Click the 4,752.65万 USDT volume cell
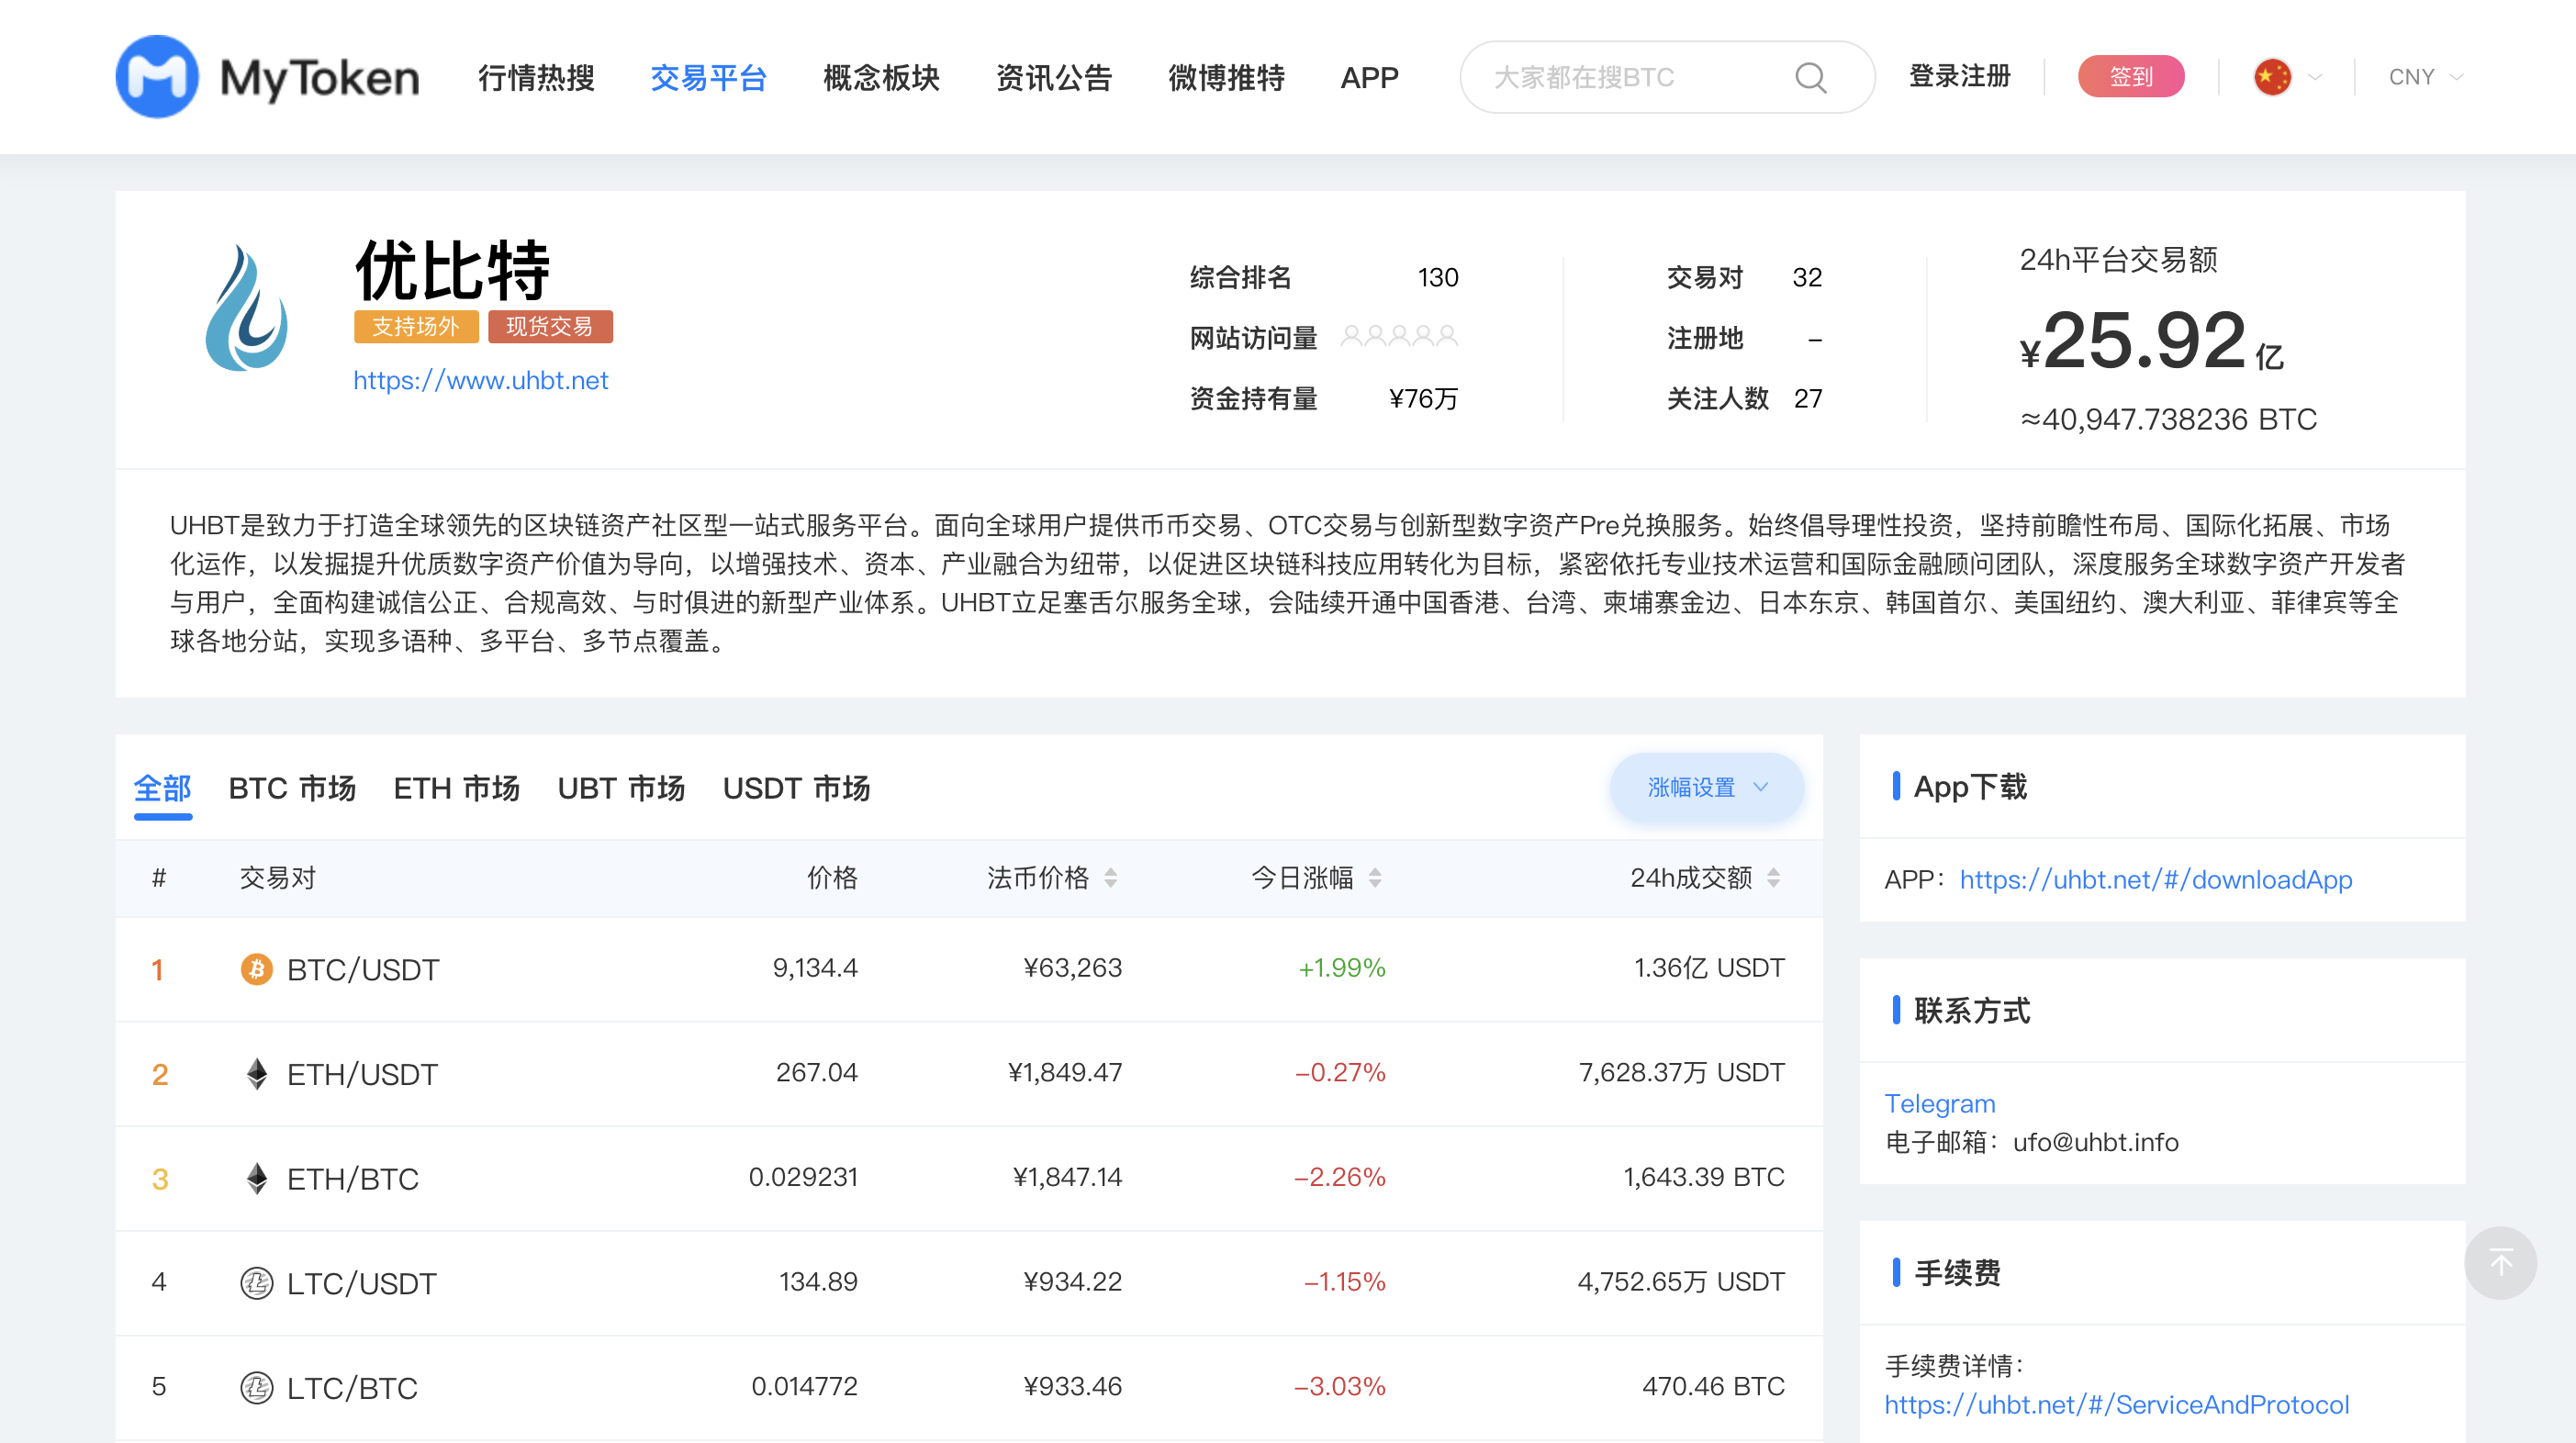Screen dimensions: 2576x1443 pyautogui.click(x=1681, y=1281)
